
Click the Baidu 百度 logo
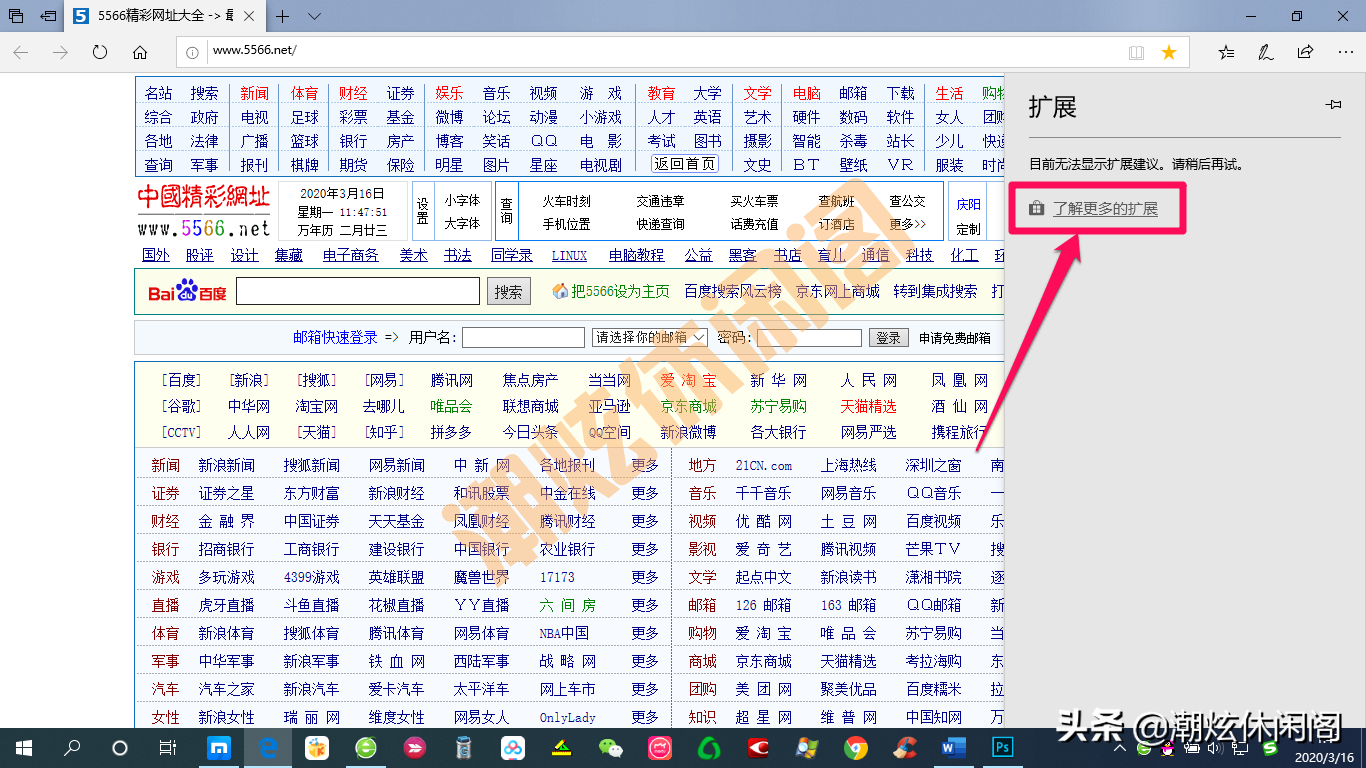pyautogui.click(x=187, y=291)
